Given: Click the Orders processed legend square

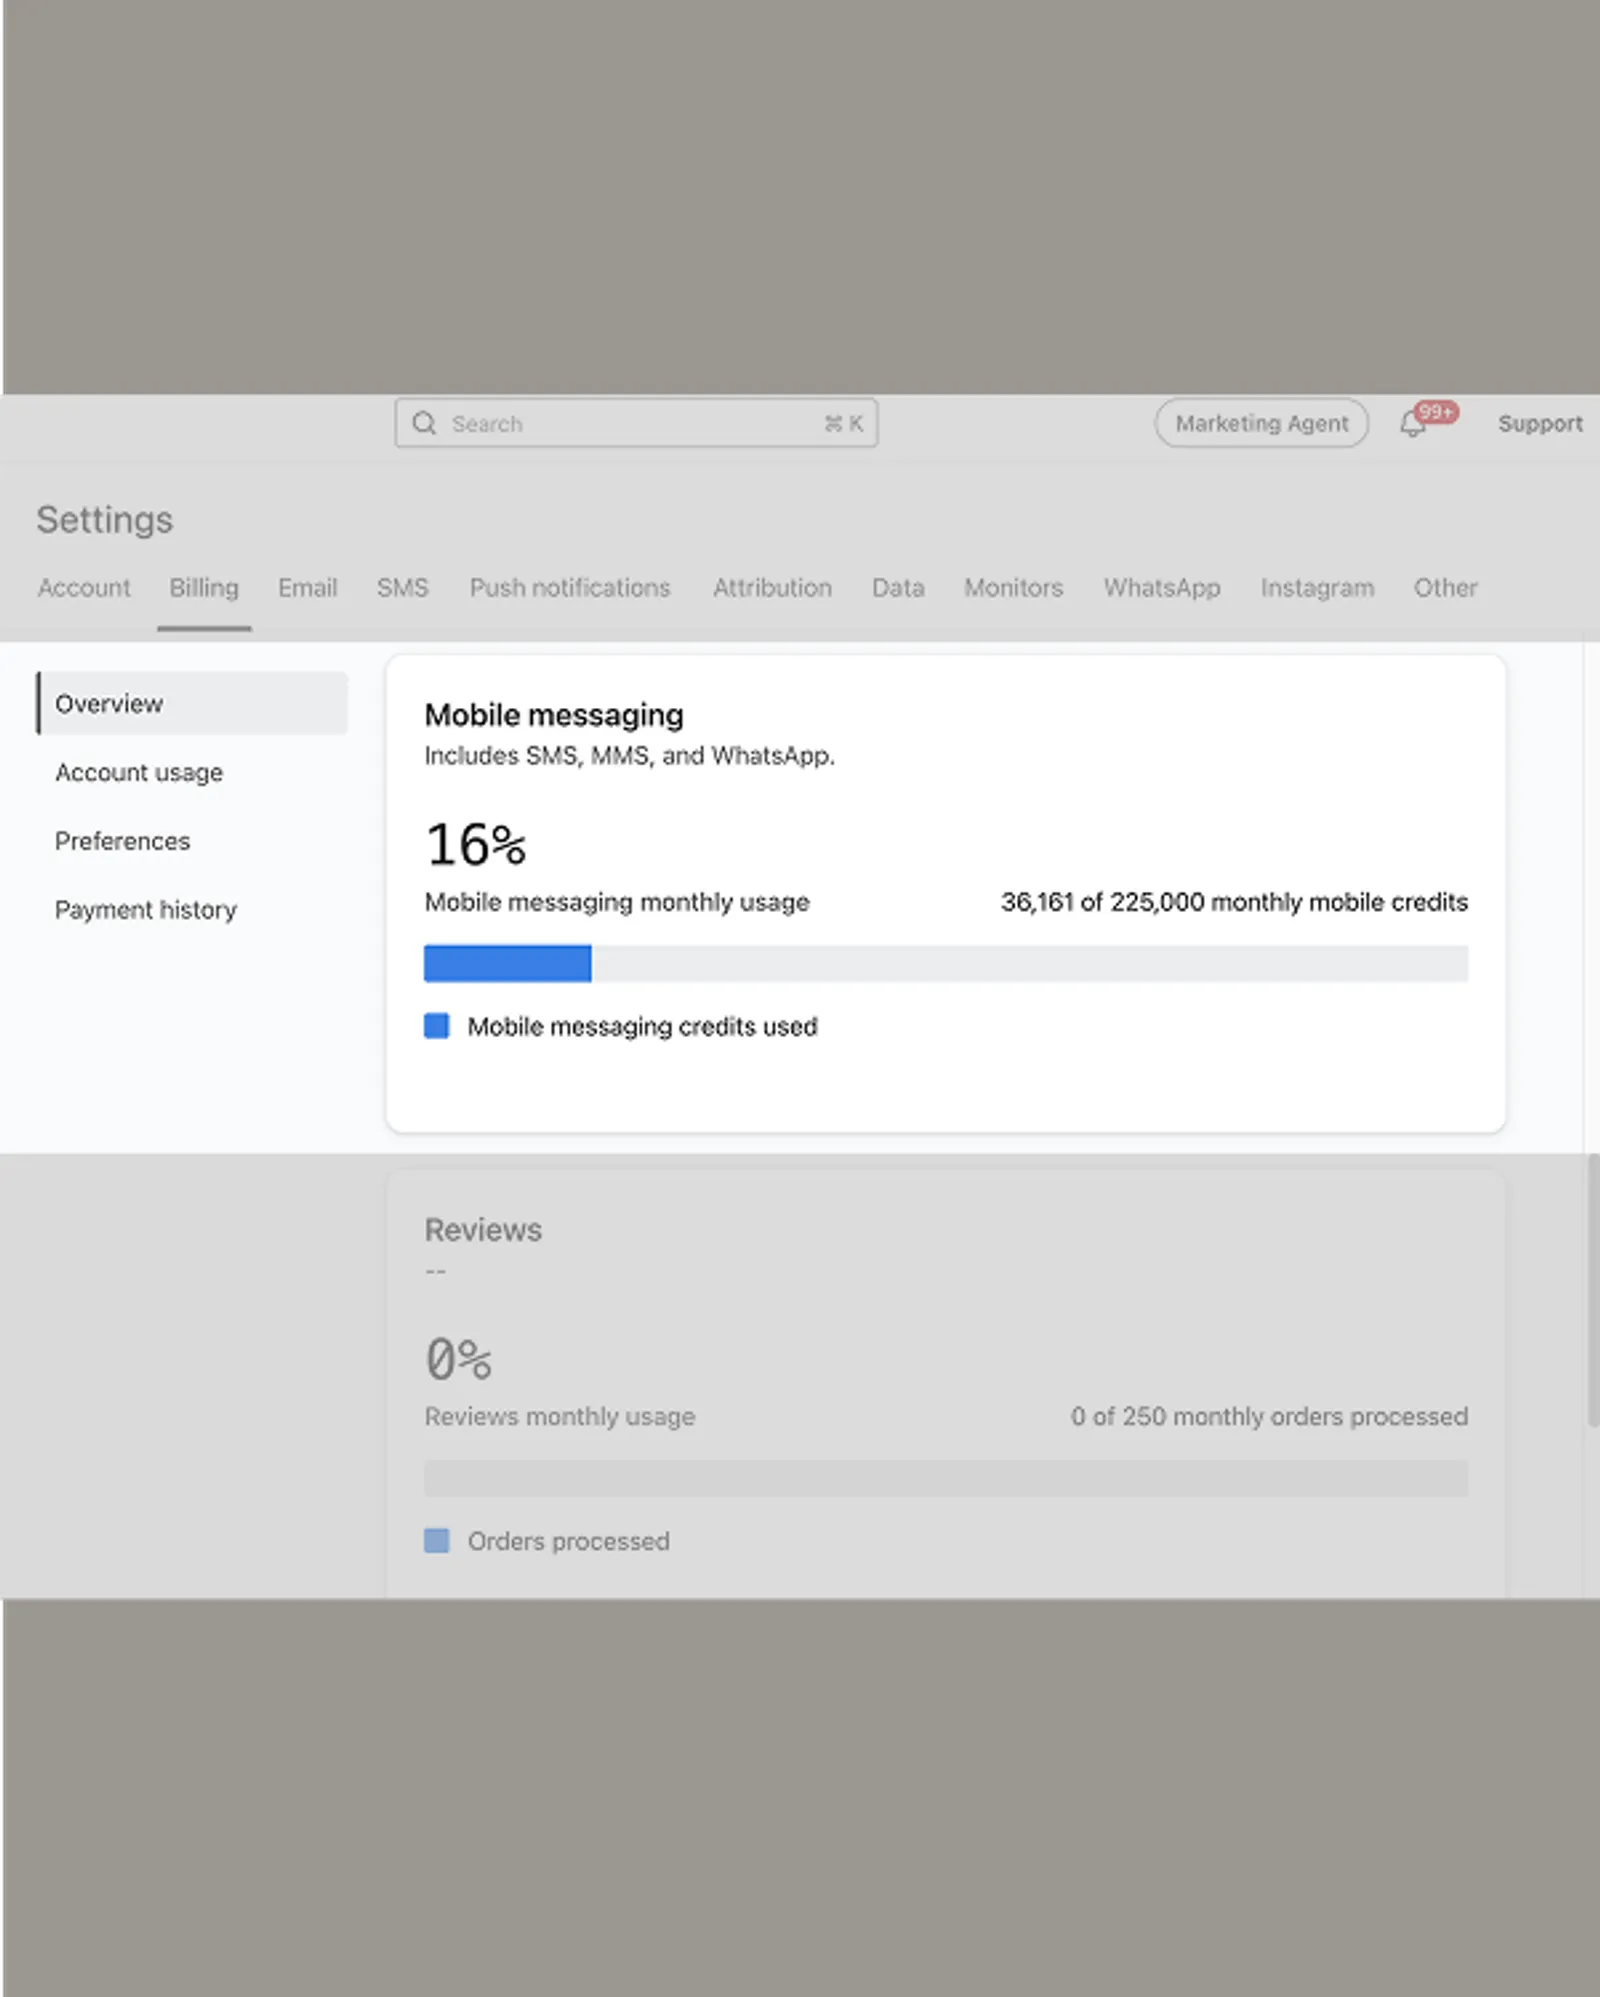Looking at the screenshot, I should (436, 1540).
